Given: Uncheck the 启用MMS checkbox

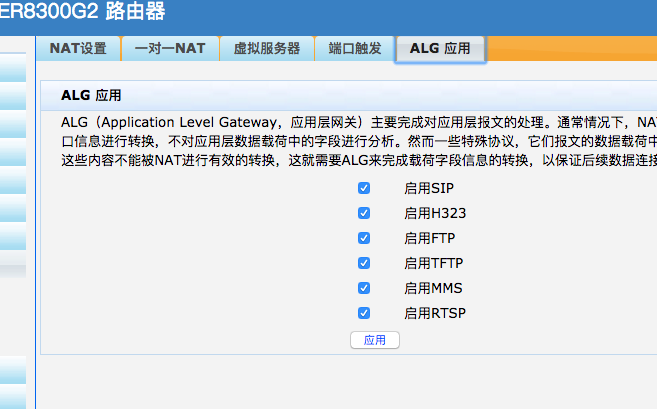Looking at the screenshot, I should coord(364,288).
